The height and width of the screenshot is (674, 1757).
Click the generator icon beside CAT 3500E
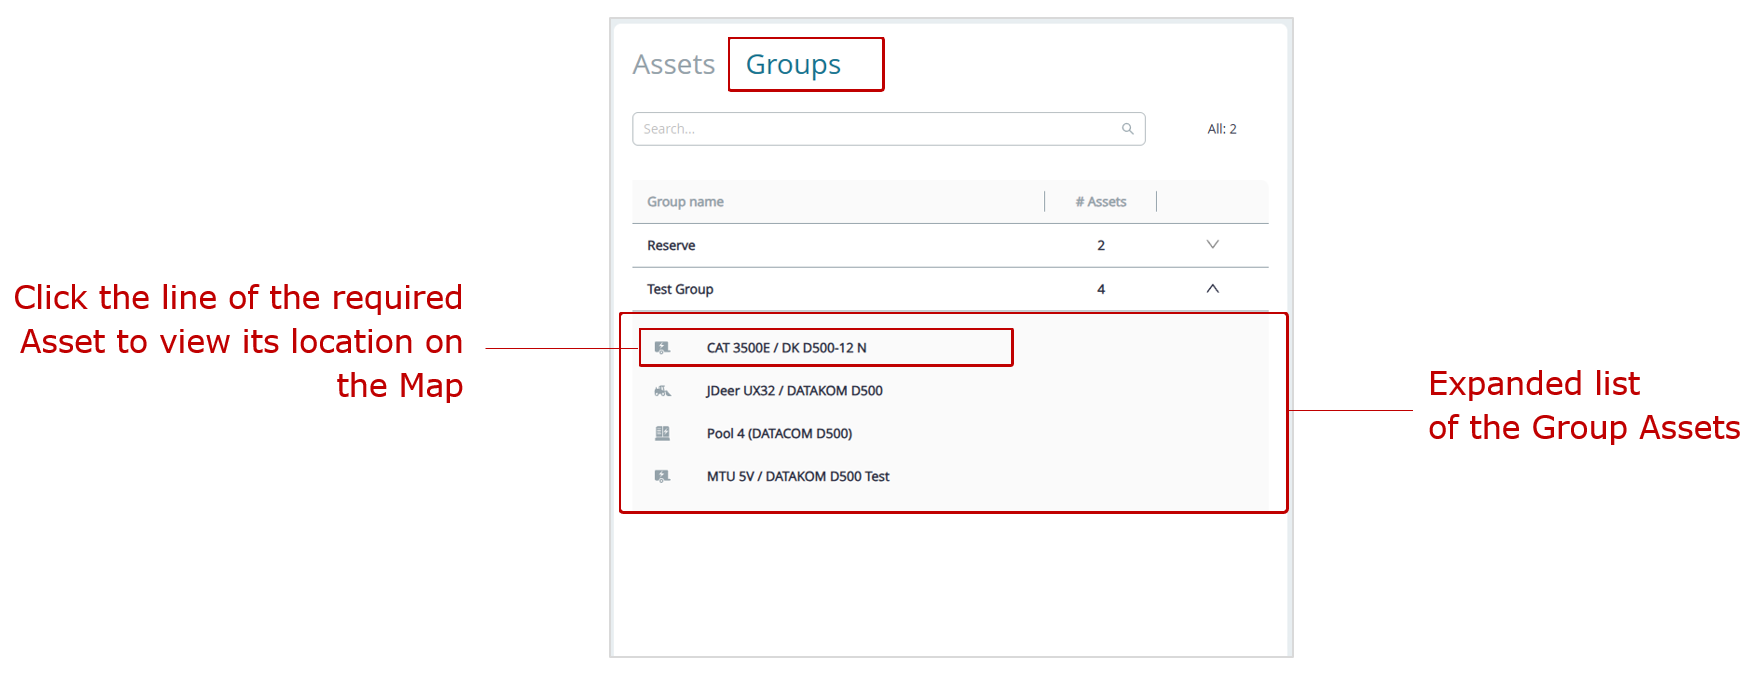pyautogui.click(x=662, y=348)
